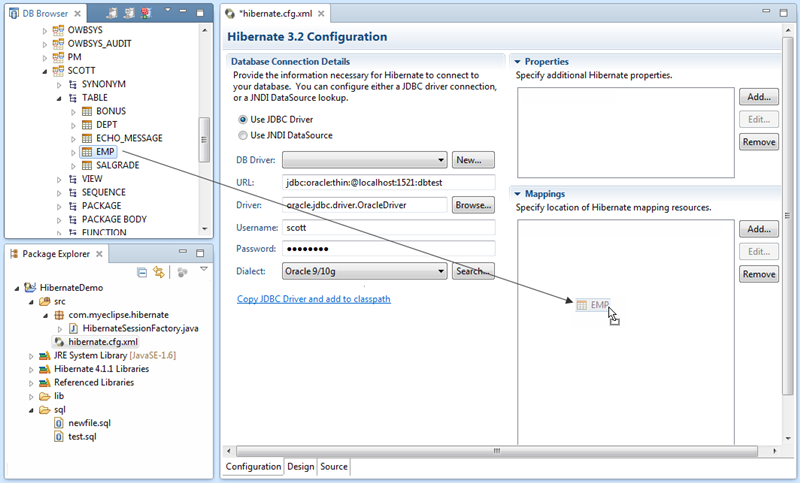Click the test.sql file icon
The width and height of the screenshot is (800, 483).
coord(59,437)
